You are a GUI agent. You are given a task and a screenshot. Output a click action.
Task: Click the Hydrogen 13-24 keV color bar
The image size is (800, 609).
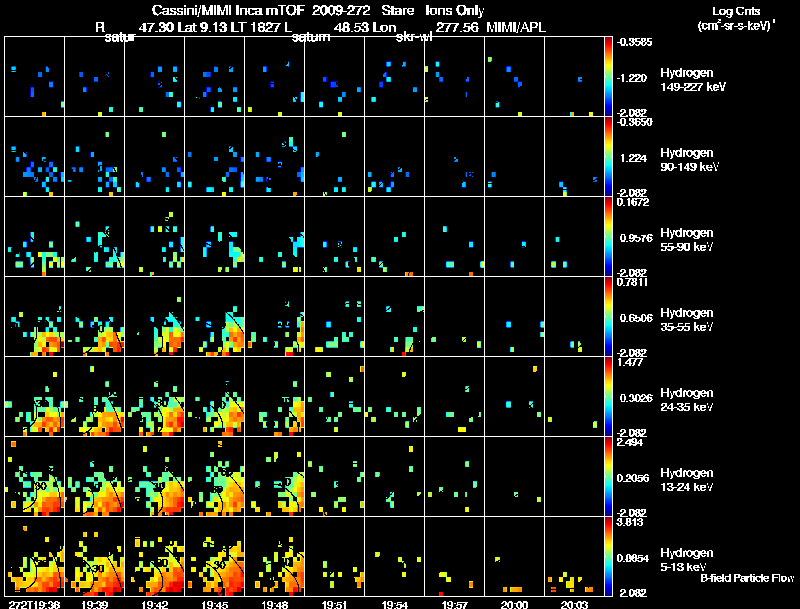point(608,477)
